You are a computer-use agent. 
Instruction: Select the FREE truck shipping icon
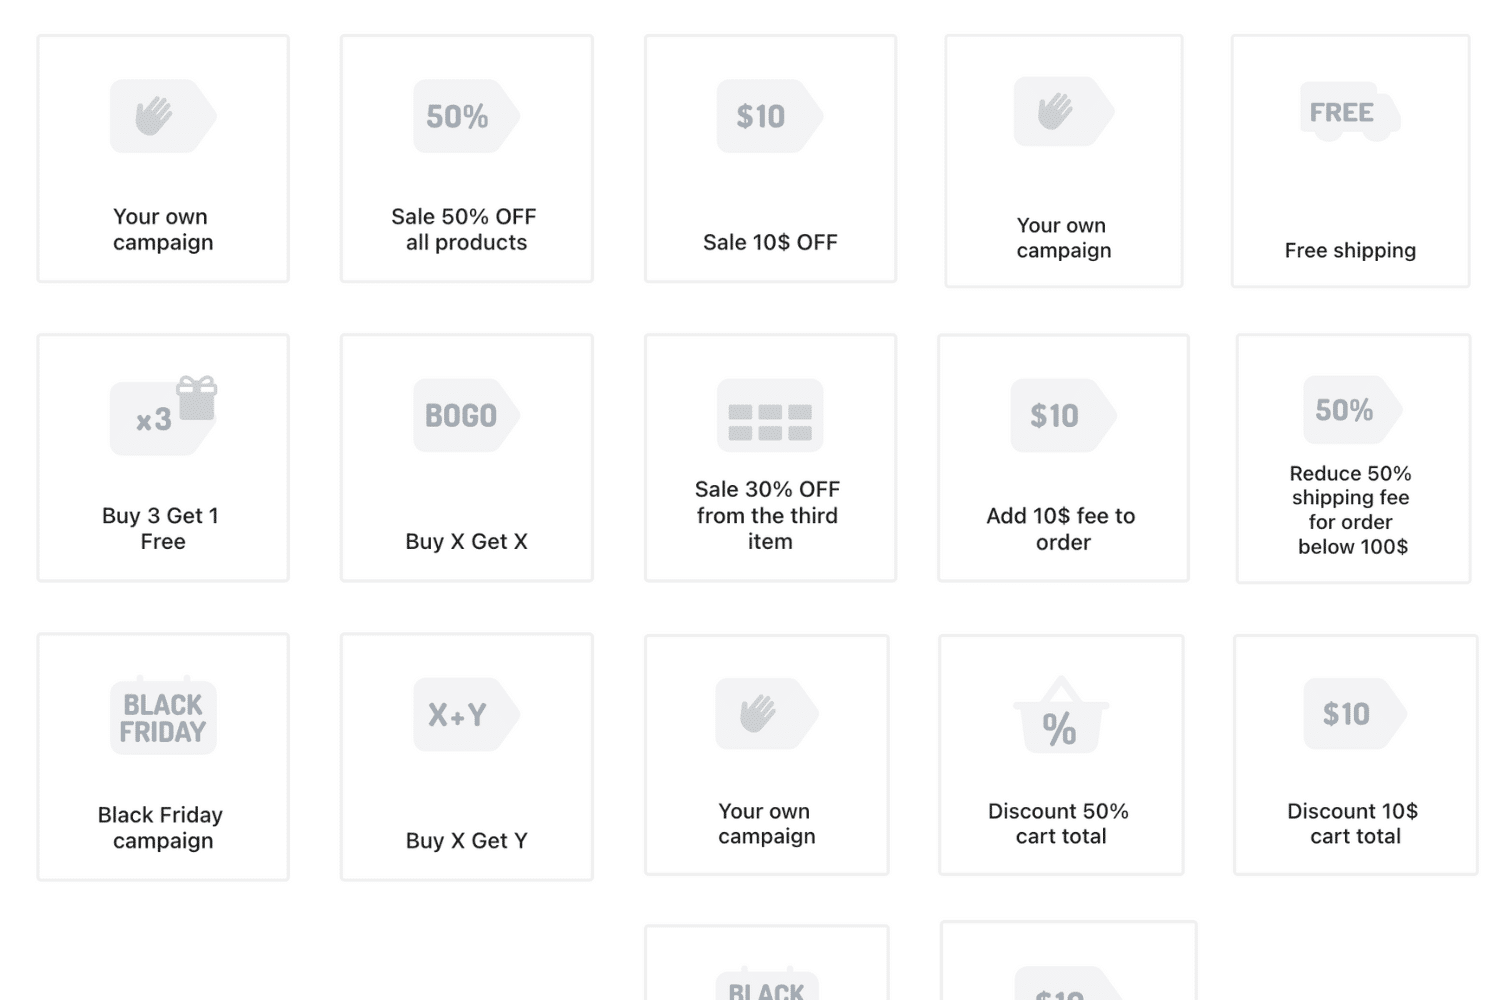point(1349,113)
